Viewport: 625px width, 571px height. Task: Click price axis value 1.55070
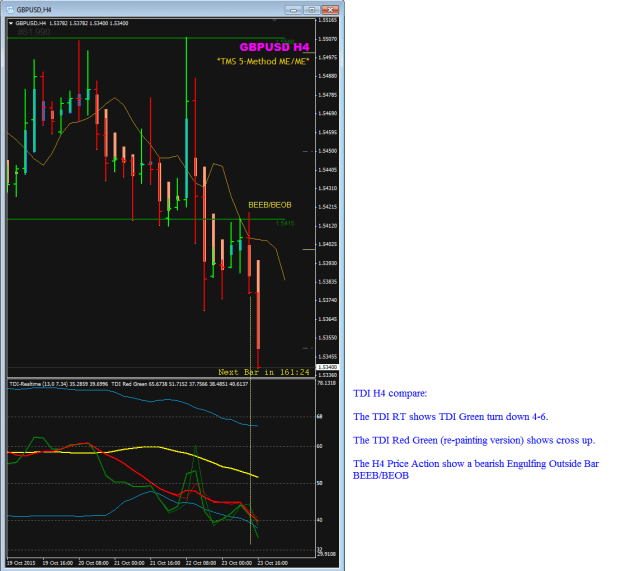[328, 39]
